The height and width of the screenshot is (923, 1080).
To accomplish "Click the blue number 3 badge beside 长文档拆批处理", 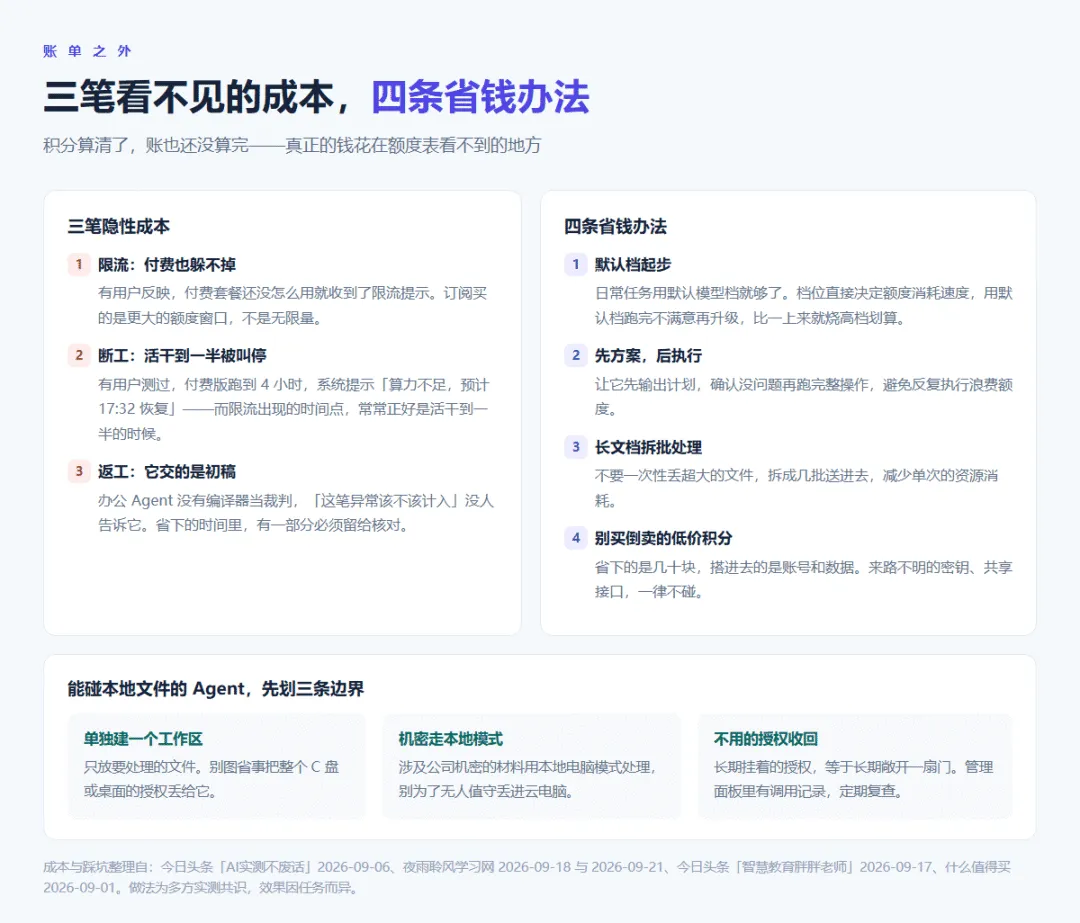I will 576,446.
